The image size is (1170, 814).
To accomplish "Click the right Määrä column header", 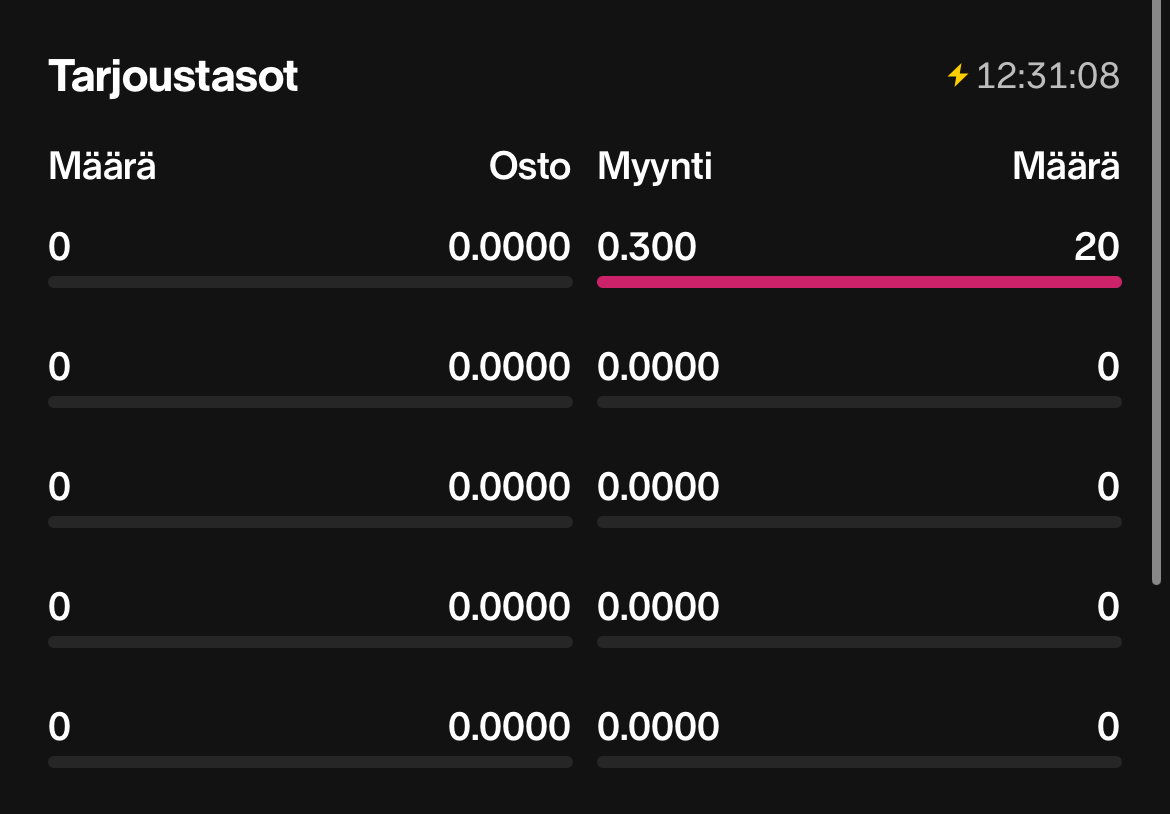I will 1066,166.
